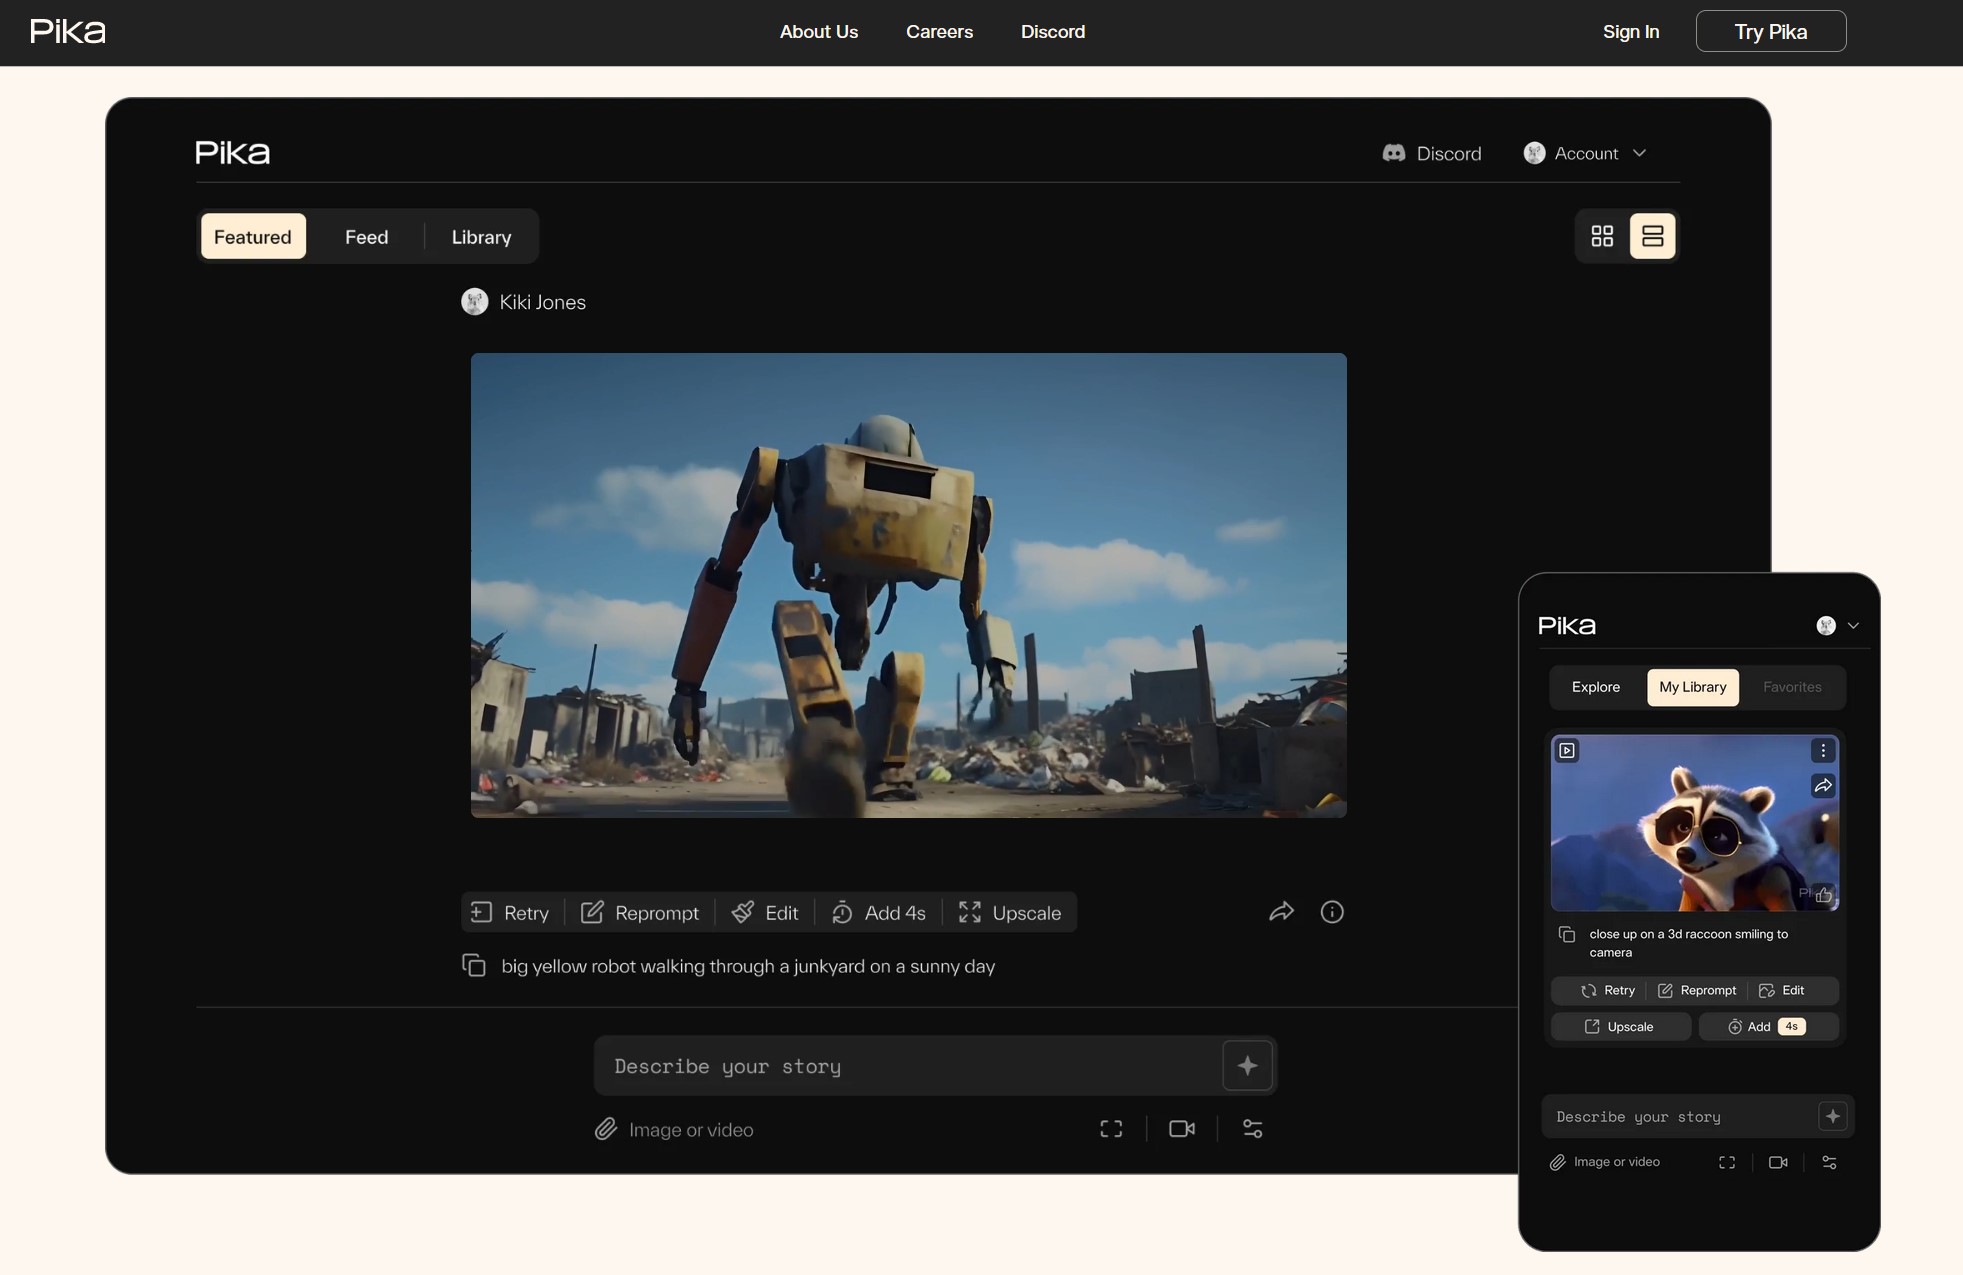1963x1275 pixels.
Task: Open aspect ratio frame icon in main panel
Action: point(1111,1129)
